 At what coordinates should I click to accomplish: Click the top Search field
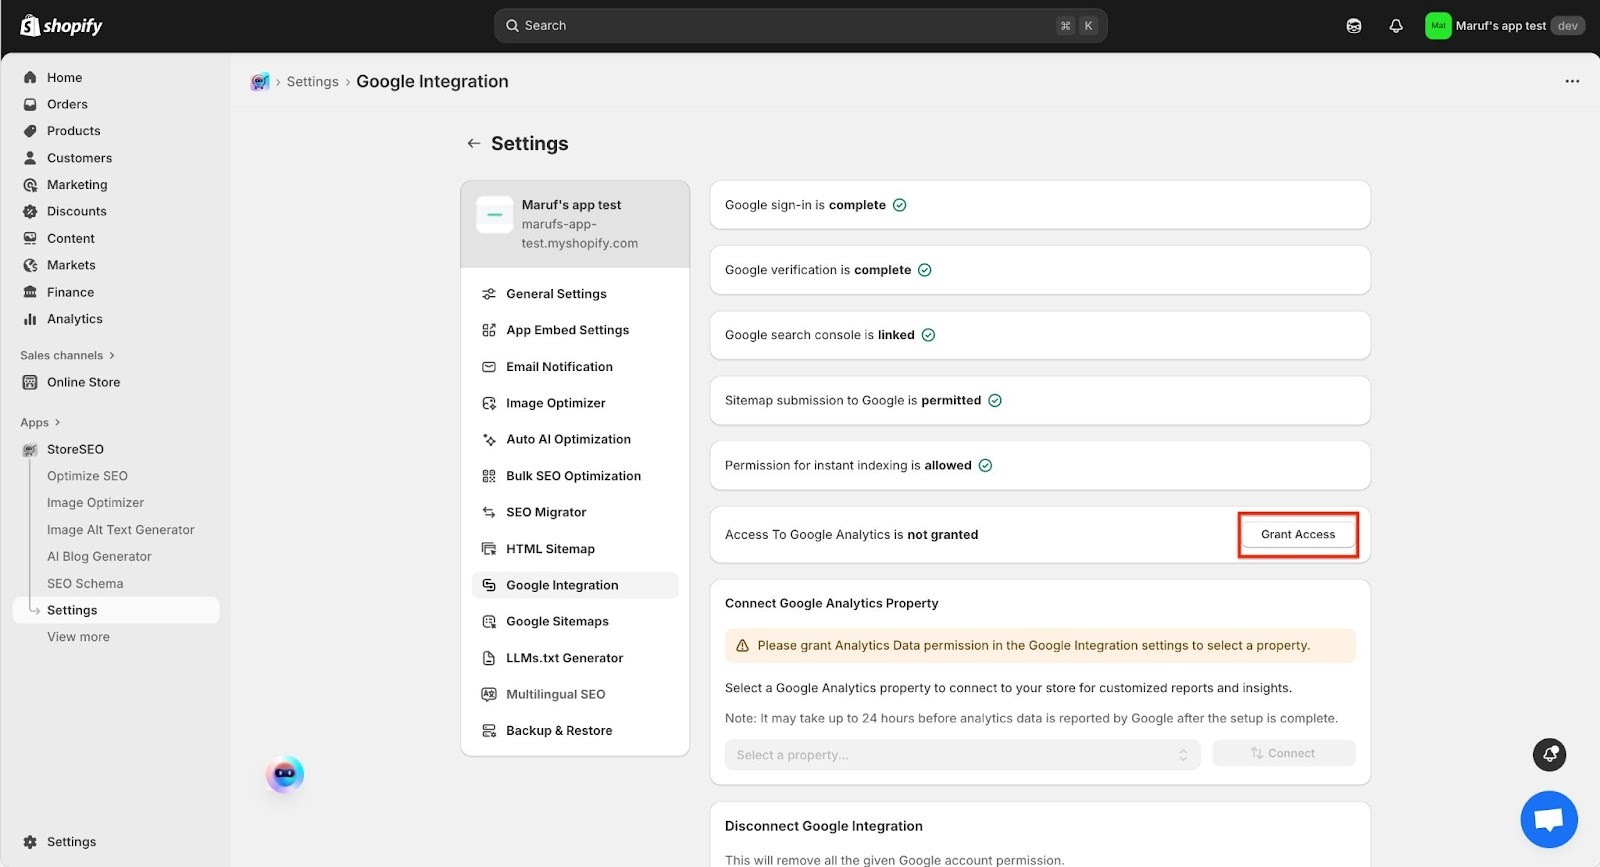(800, 26)
